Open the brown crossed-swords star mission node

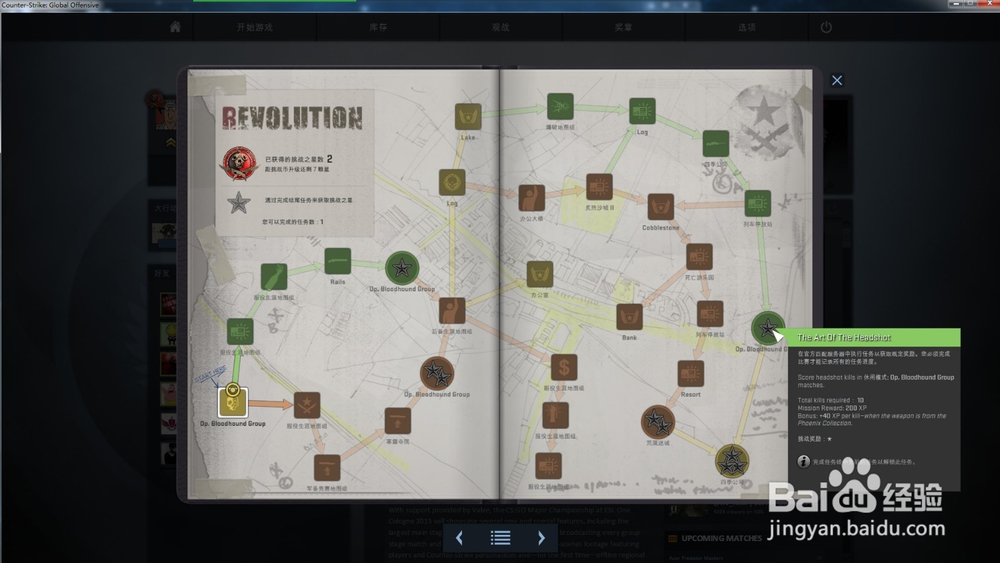[307, 406]
